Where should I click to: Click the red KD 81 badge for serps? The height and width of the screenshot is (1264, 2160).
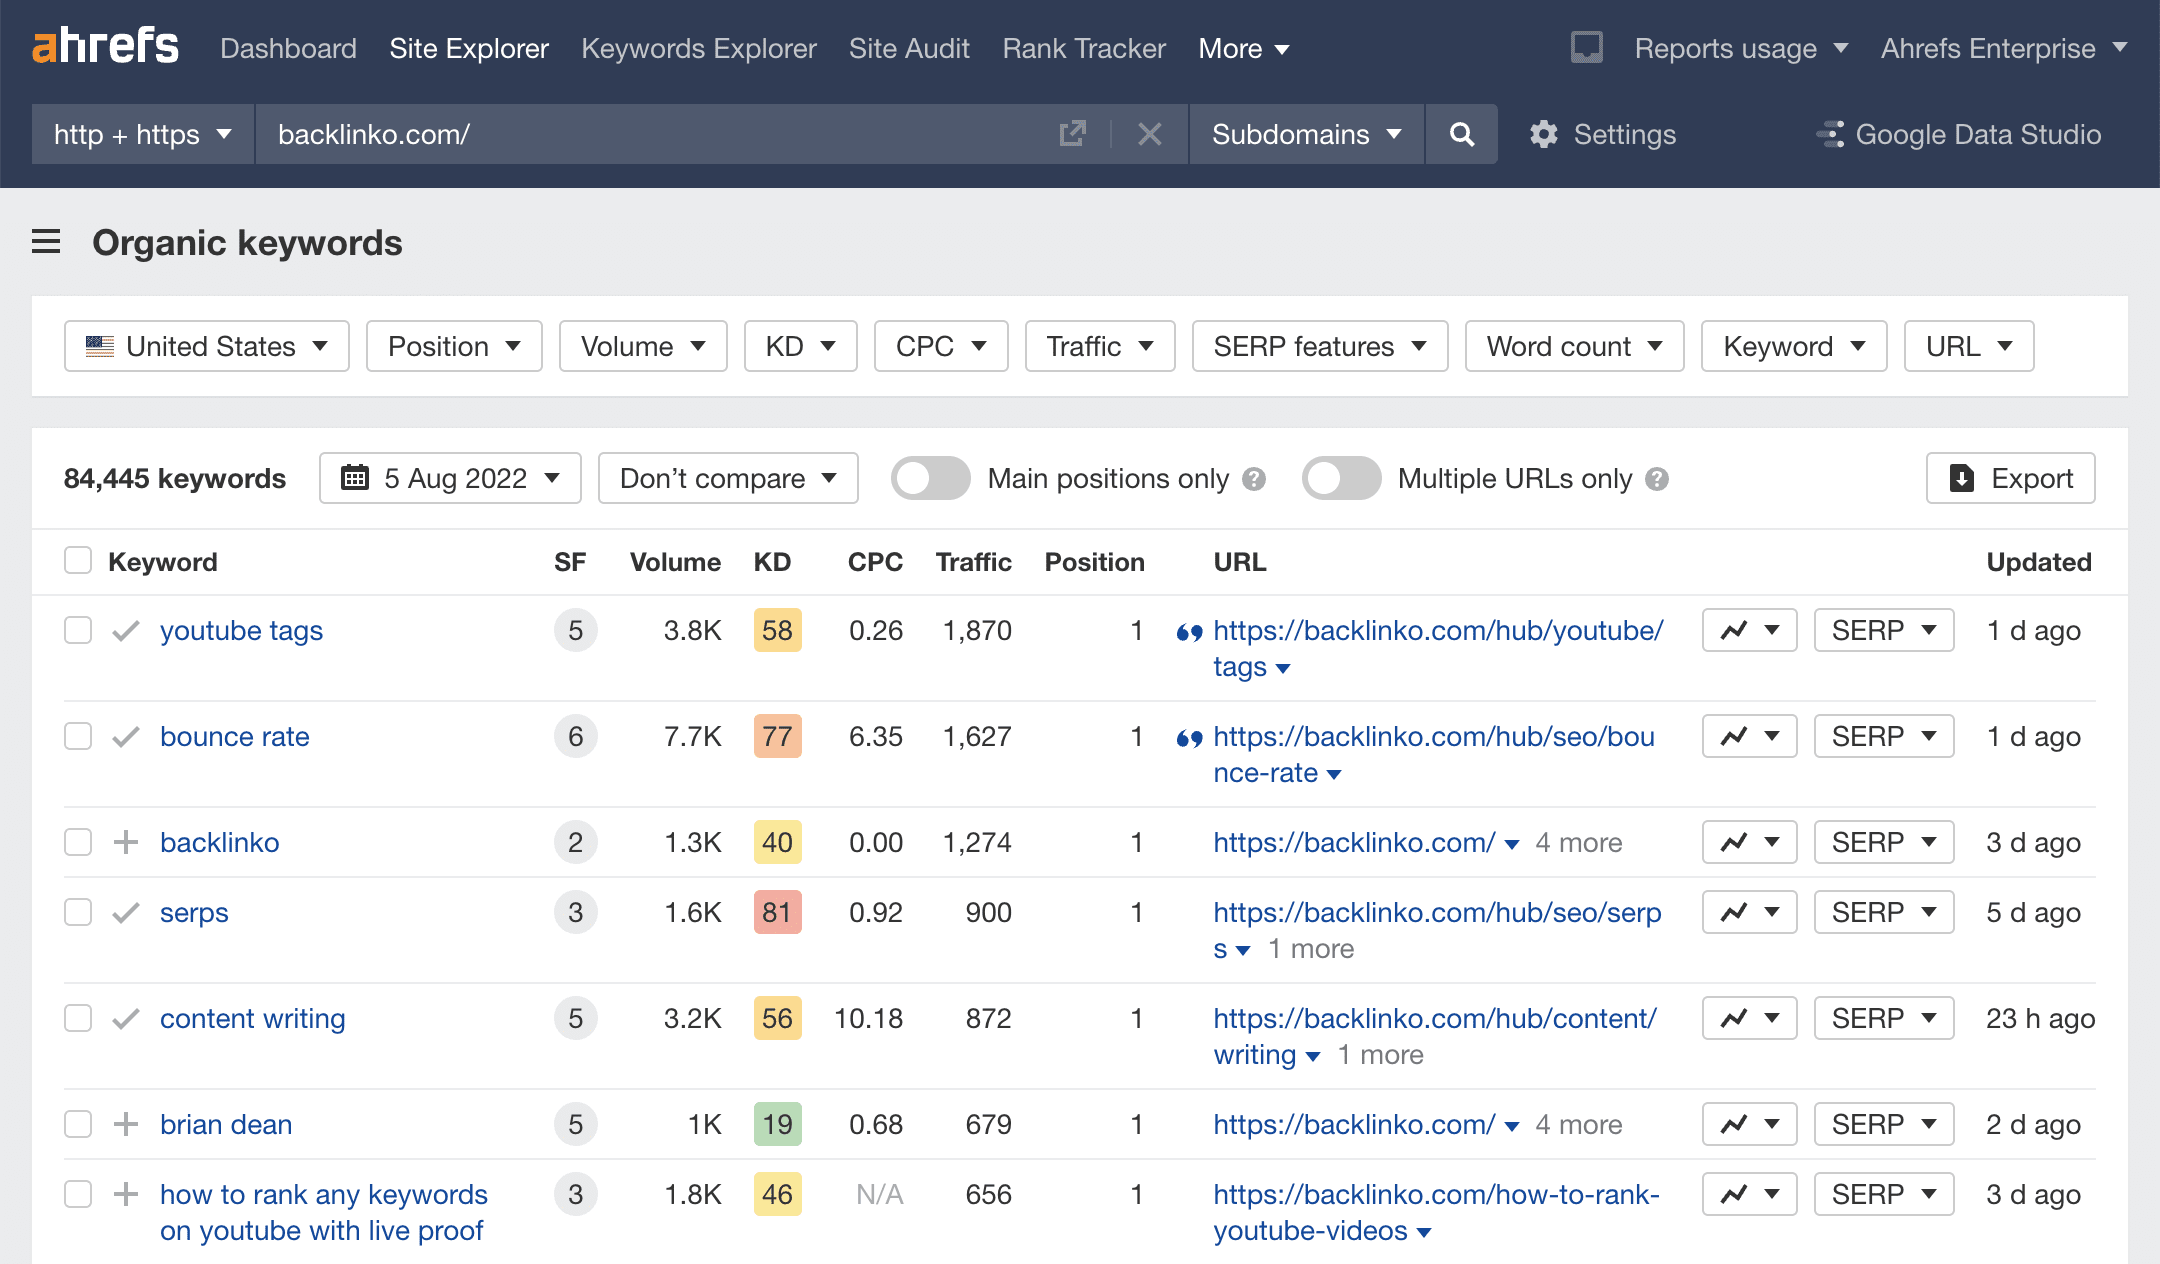tap(777, 911)
